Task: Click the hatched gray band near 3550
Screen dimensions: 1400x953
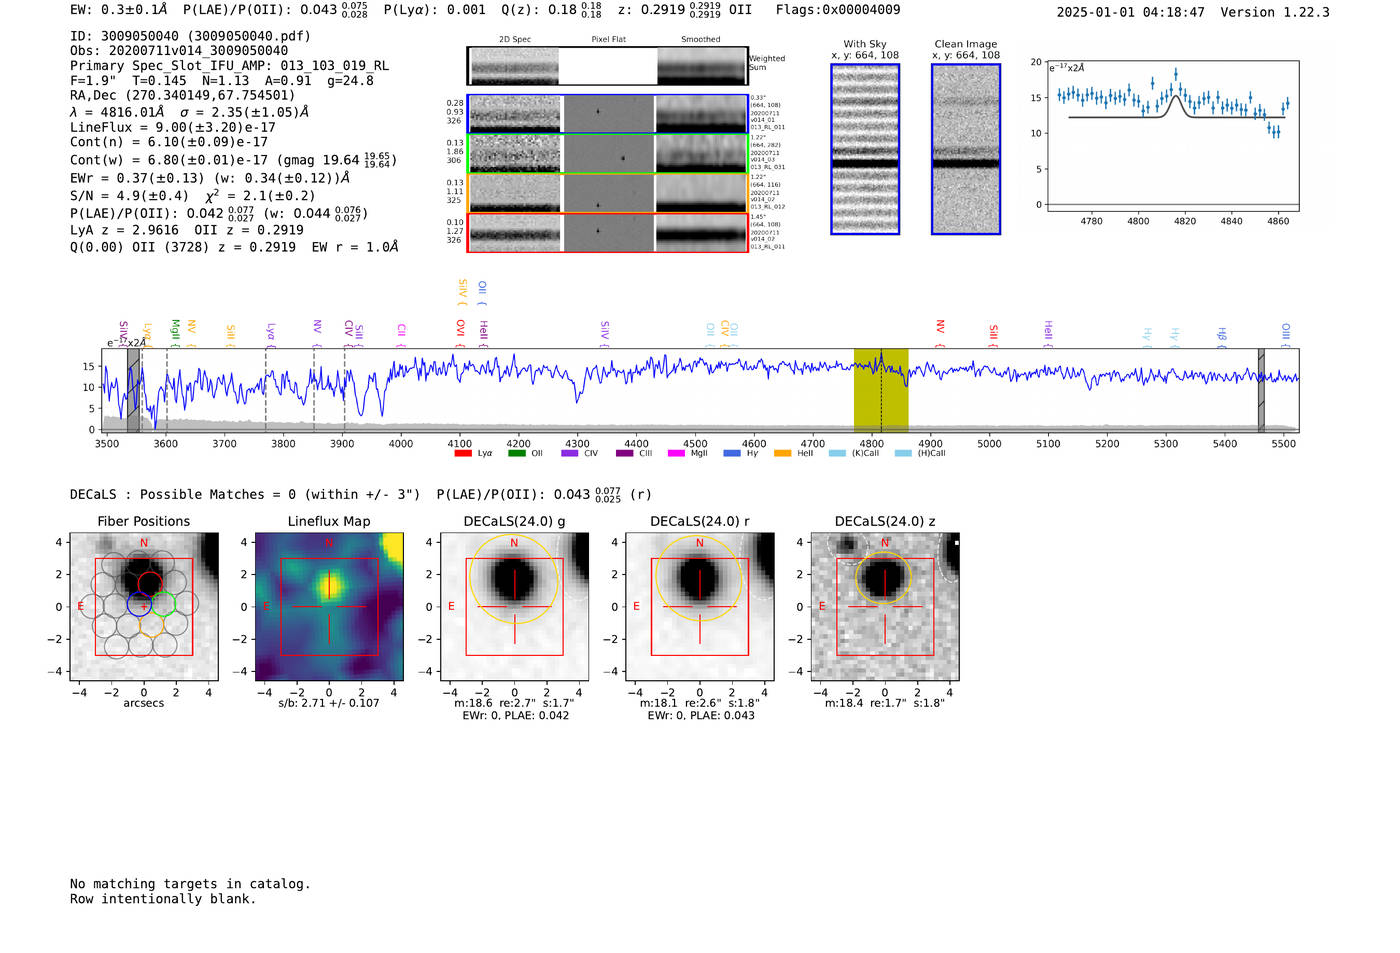Action: click(x=133, y=390)
